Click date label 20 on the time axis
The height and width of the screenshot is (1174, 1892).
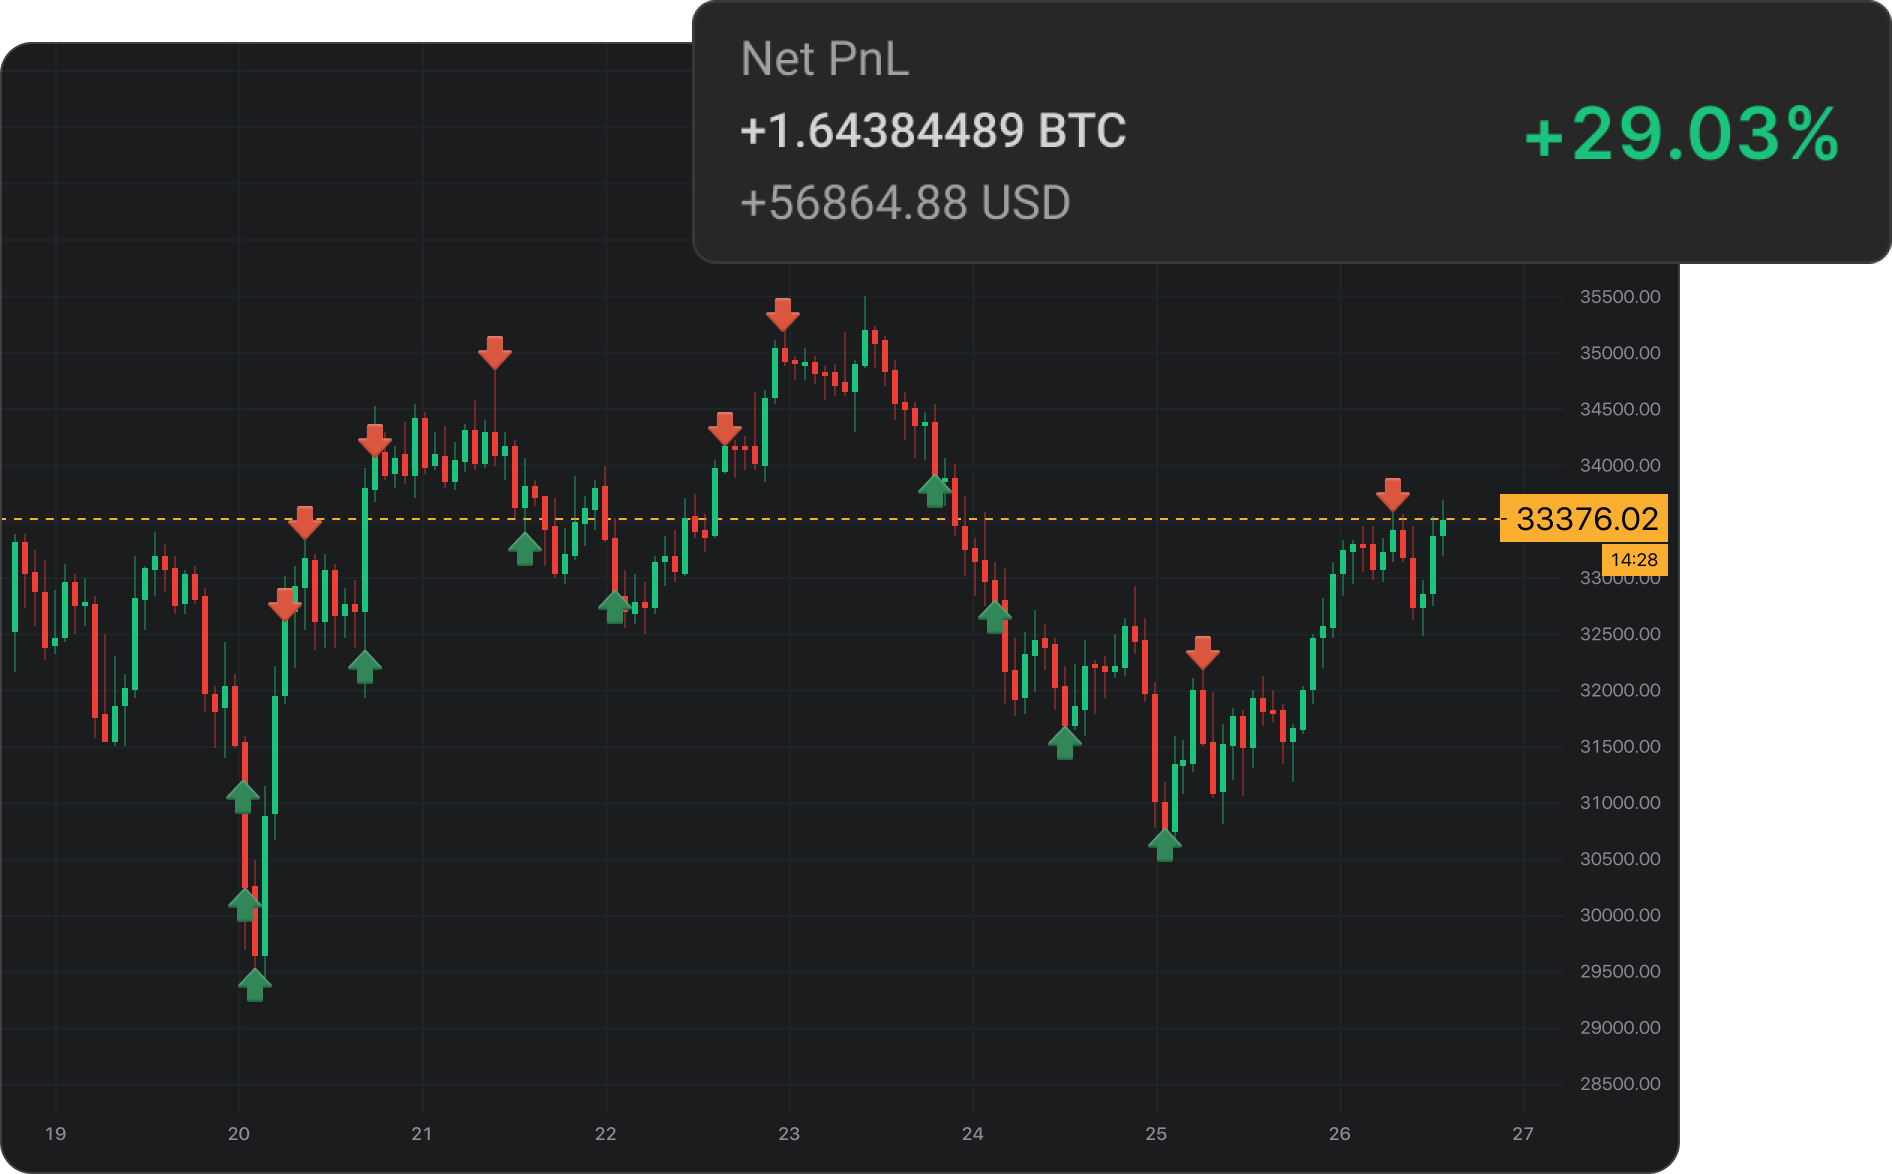[x=238, y=1134]
